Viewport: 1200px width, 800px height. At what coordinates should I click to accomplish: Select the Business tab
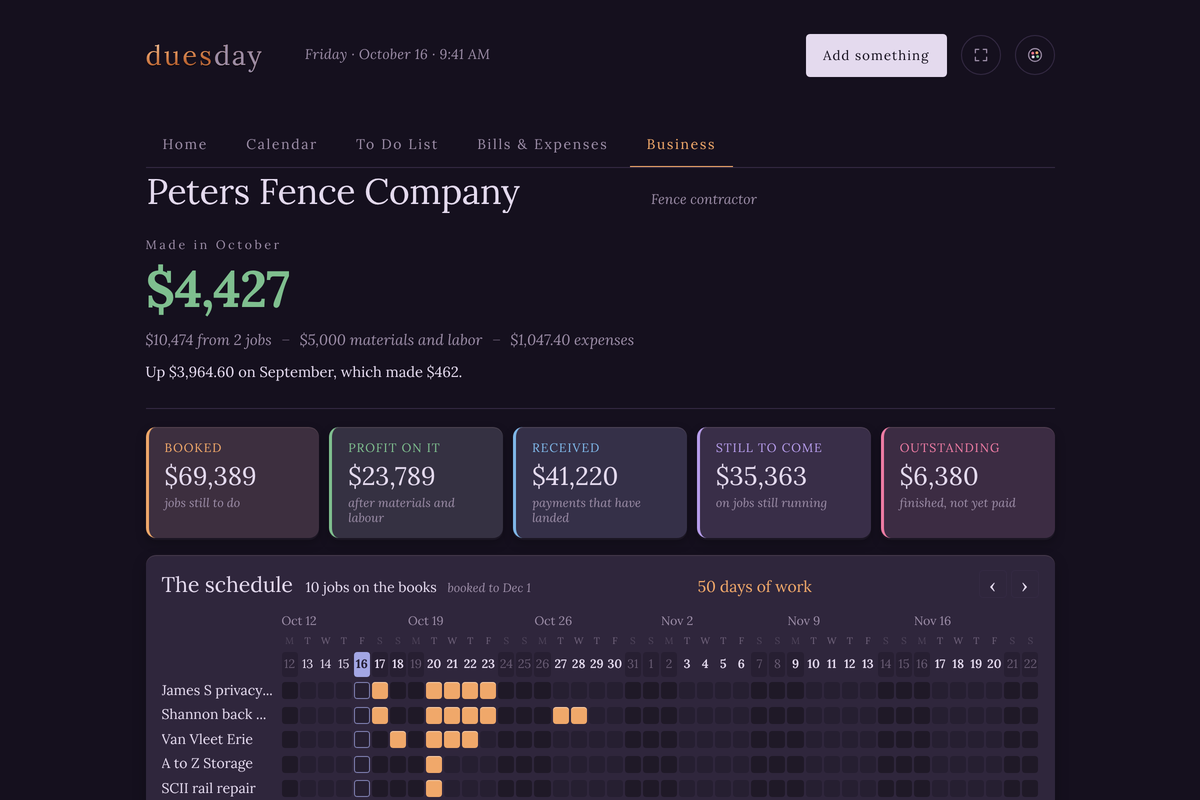681,144
